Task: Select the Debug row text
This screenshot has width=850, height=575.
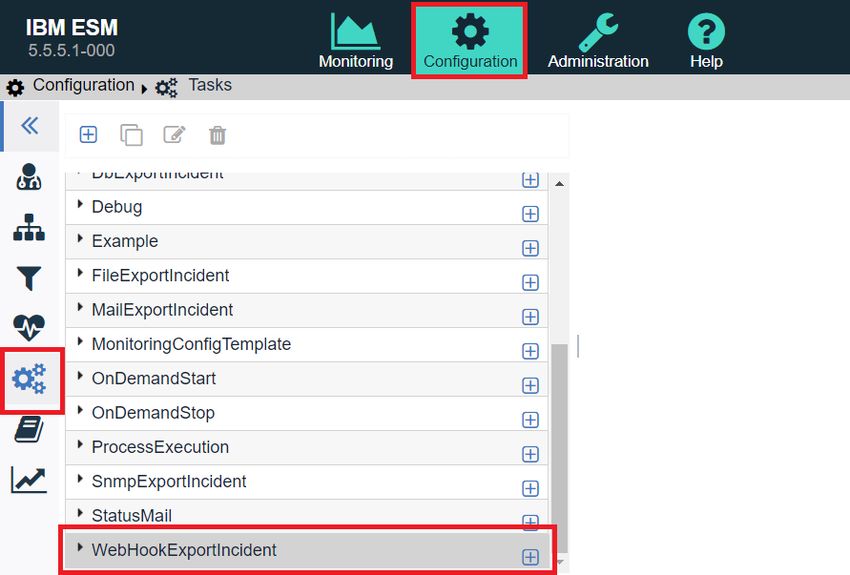Action: 117,207
